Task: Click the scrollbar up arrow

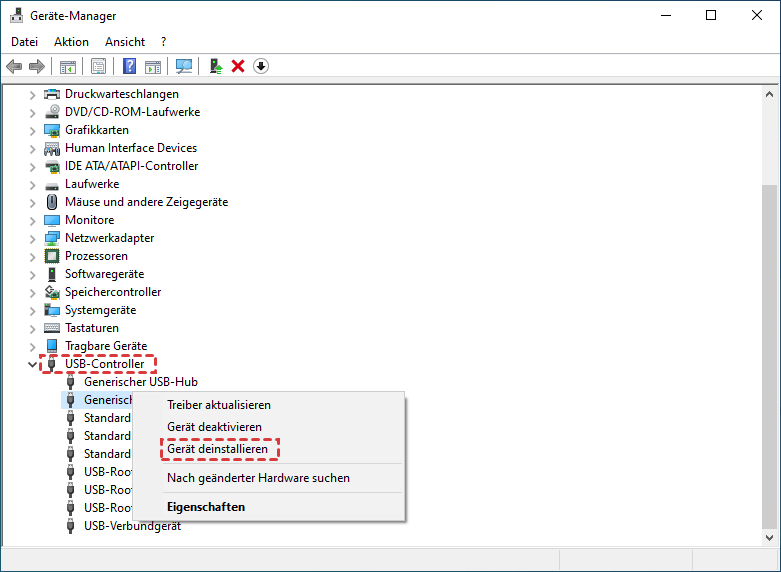Action: [769, 94]
